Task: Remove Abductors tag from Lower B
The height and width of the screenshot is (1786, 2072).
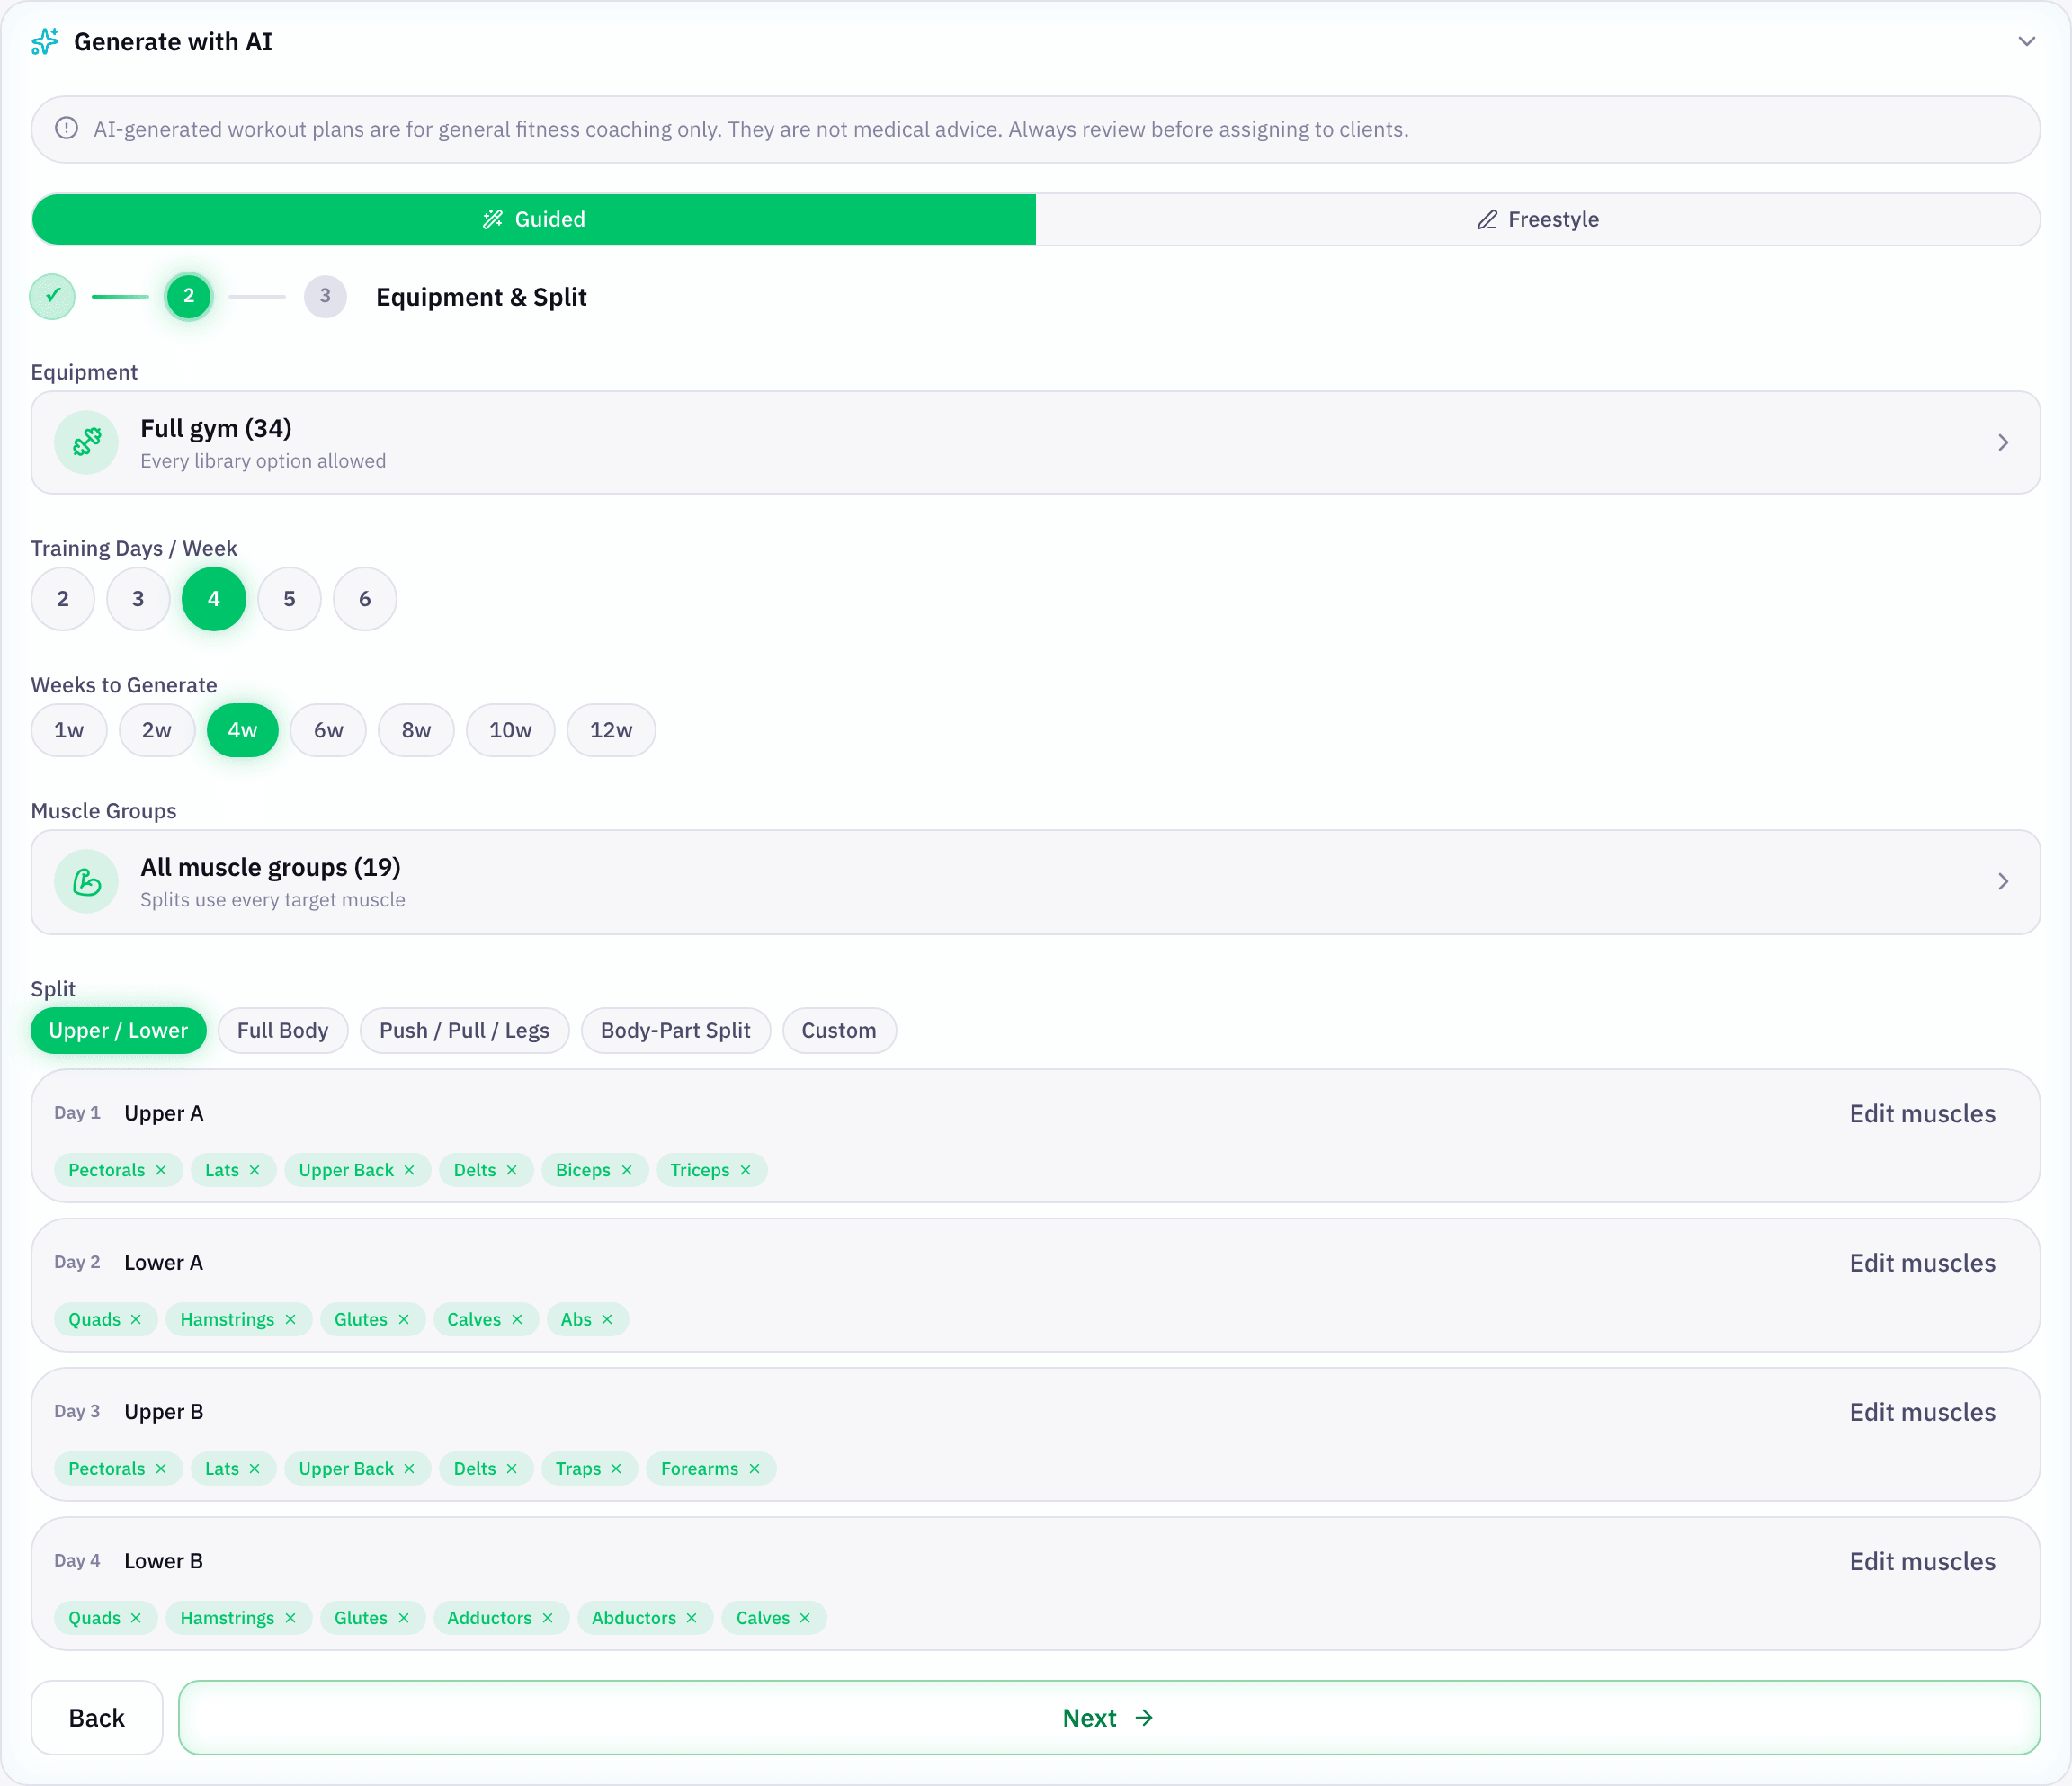Action: 691,1618
